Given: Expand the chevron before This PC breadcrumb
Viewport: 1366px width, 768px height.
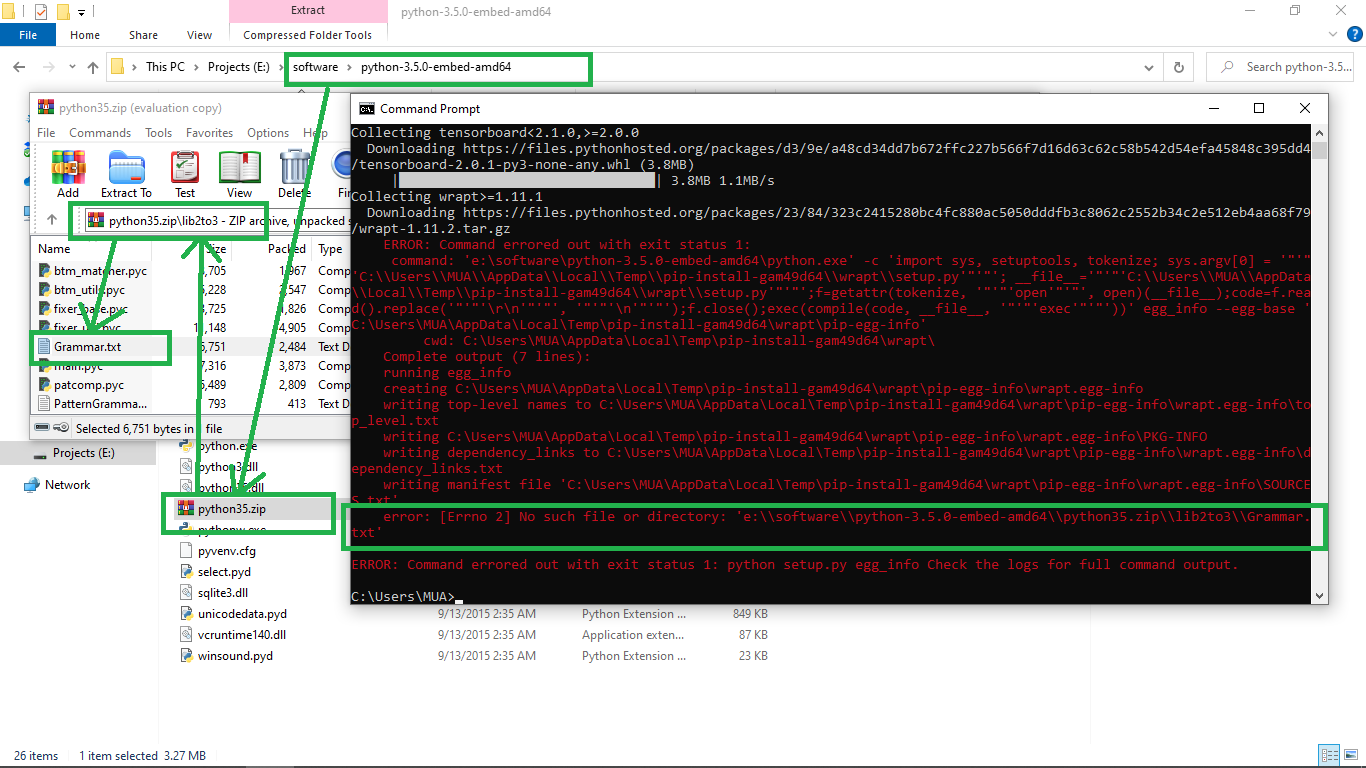Looking at the screenshot, I should pyautogui.click(x=135, y=67).
